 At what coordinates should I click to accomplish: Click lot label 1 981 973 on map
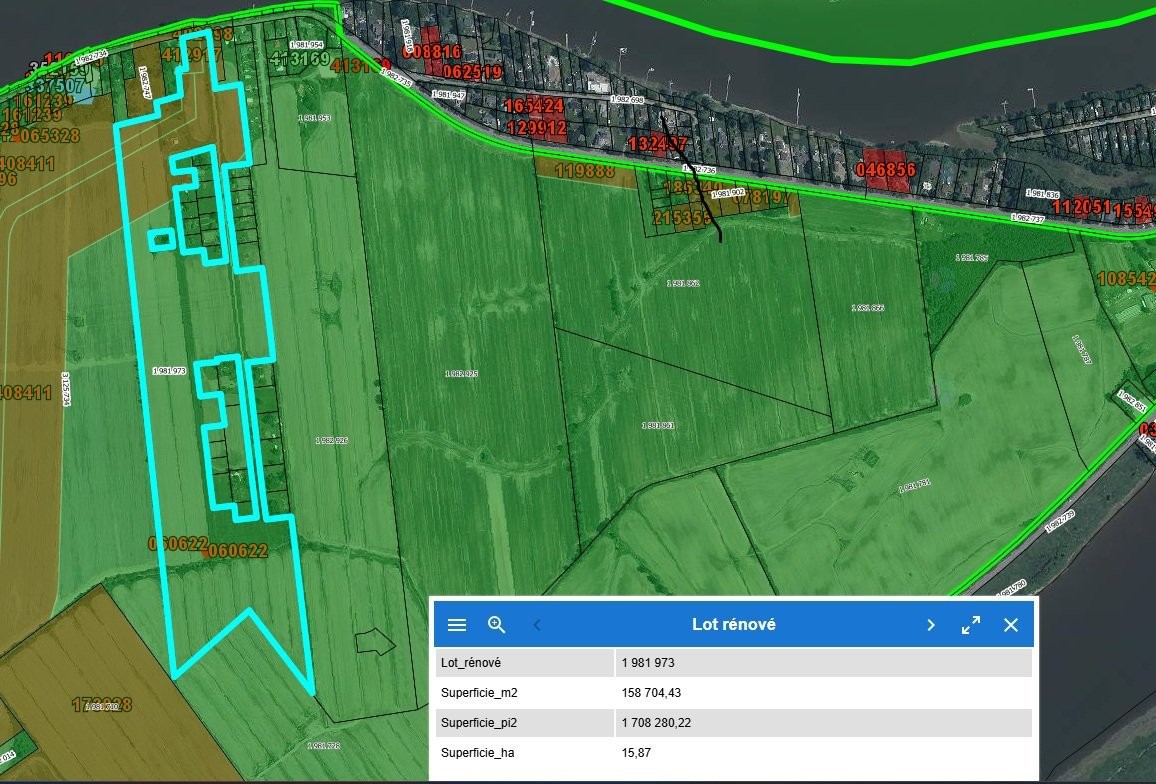point(169,371)
